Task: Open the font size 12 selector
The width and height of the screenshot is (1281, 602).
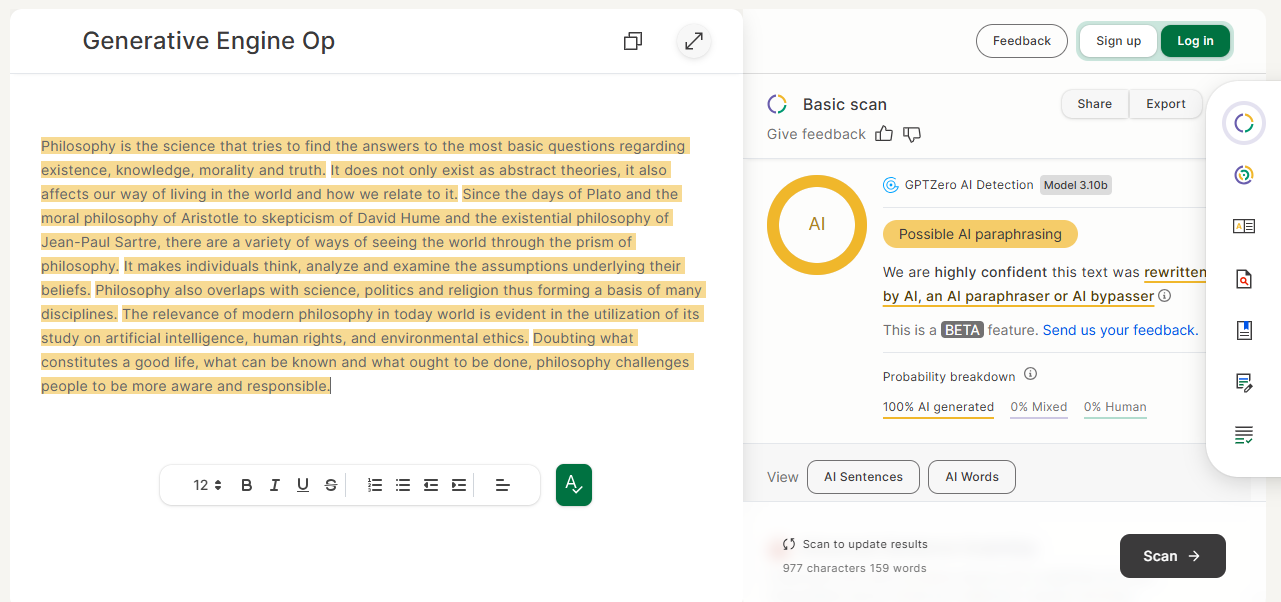Action: click(x=207, y=485)
